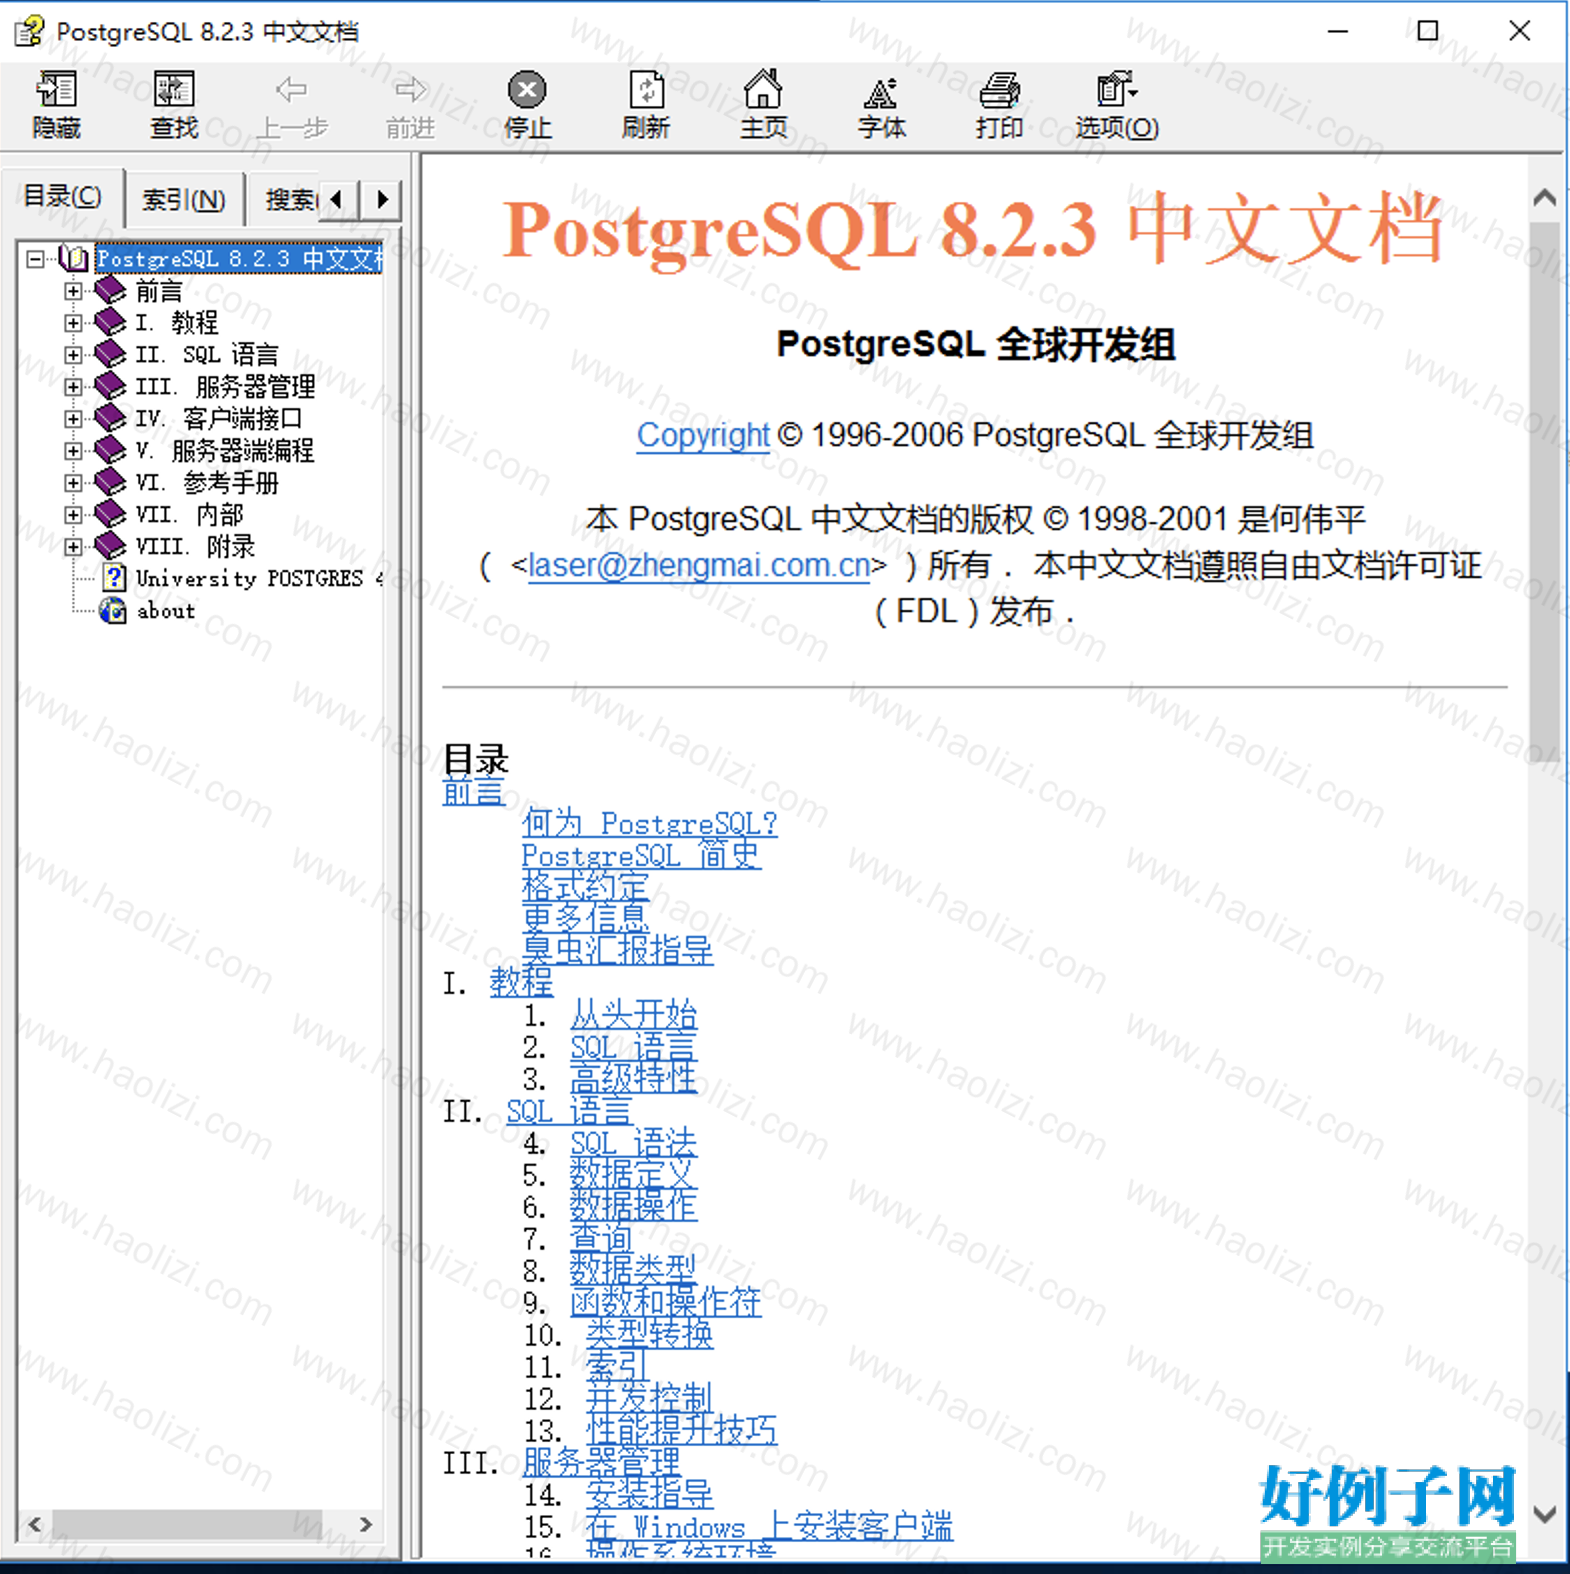Click the book icon beside II. SQL 语言
This screenshot has width=1570, height=1574.
pyautogui.click(x=110, y=354)
